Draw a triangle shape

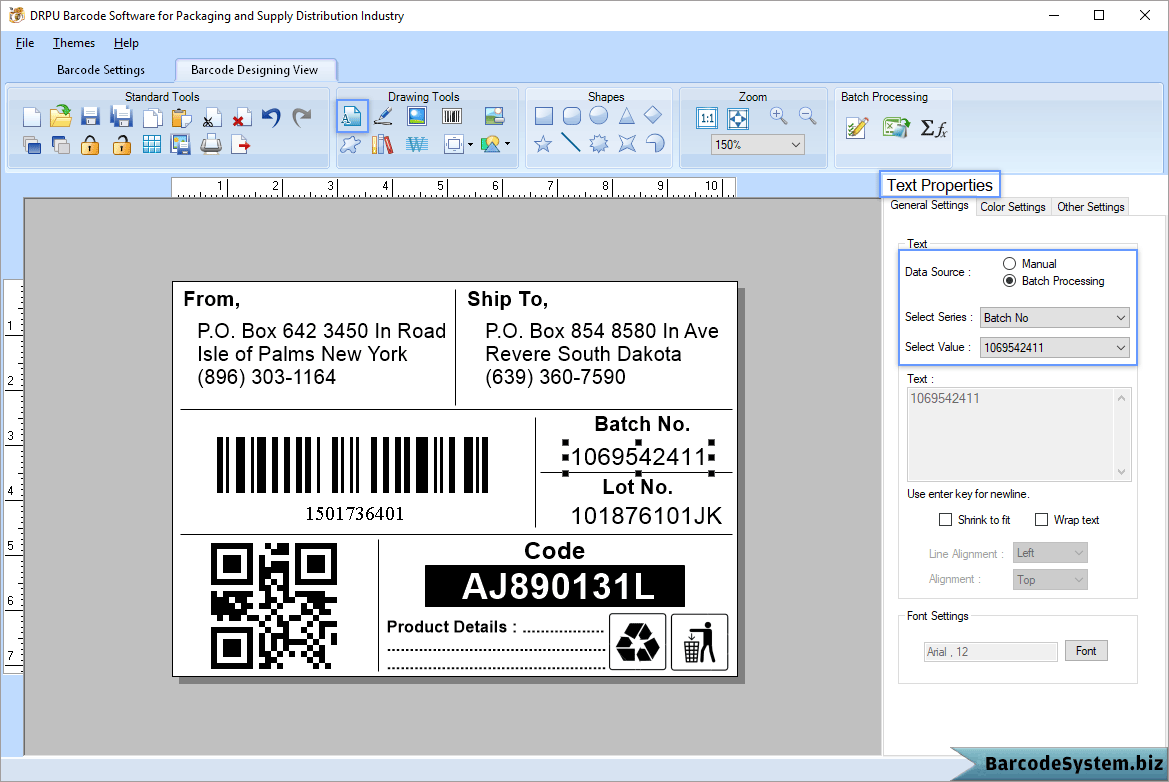tap(626, 116)
